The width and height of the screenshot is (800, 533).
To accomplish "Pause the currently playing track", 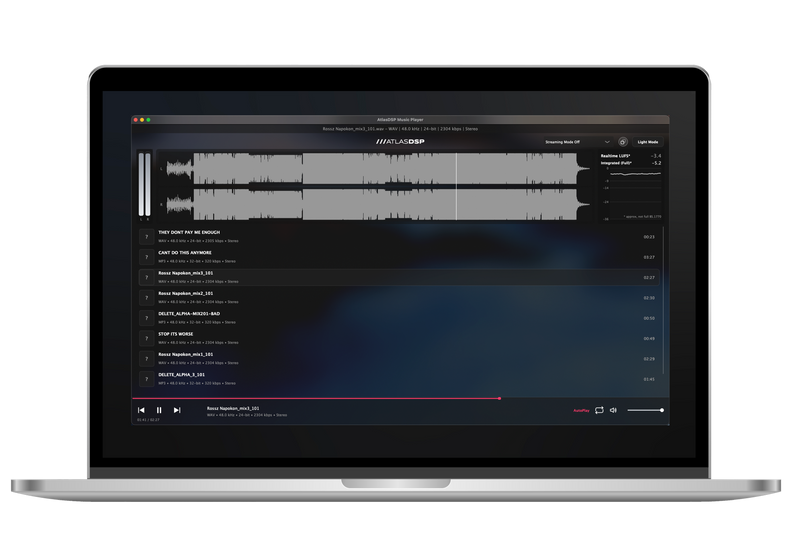I will [159, 410].
